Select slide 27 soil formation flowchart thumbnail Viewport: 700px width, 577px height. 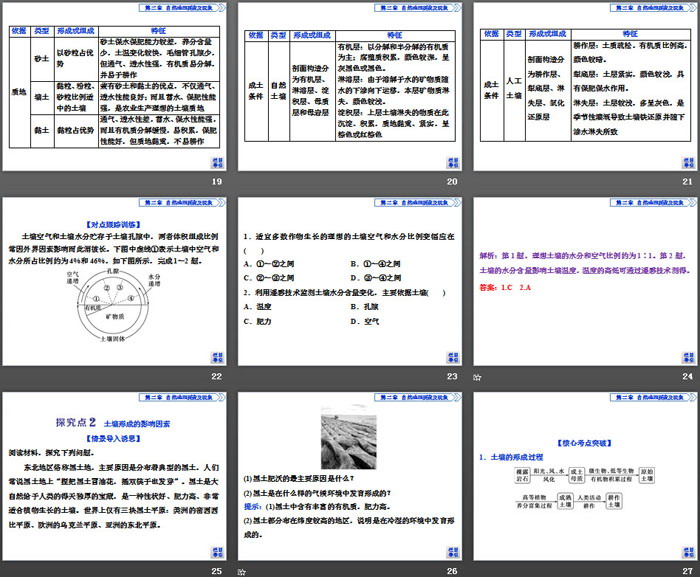(x=583, y=474)
